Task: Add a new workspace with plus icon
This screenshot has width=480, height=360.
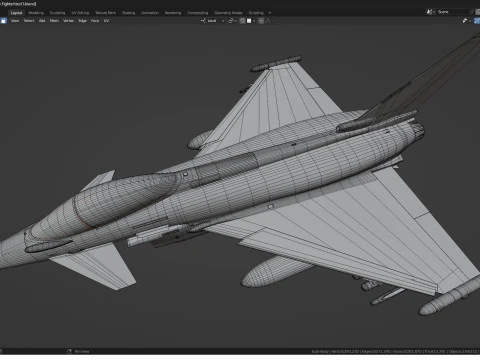Action: pyautogui.click(x=270, y=13)
